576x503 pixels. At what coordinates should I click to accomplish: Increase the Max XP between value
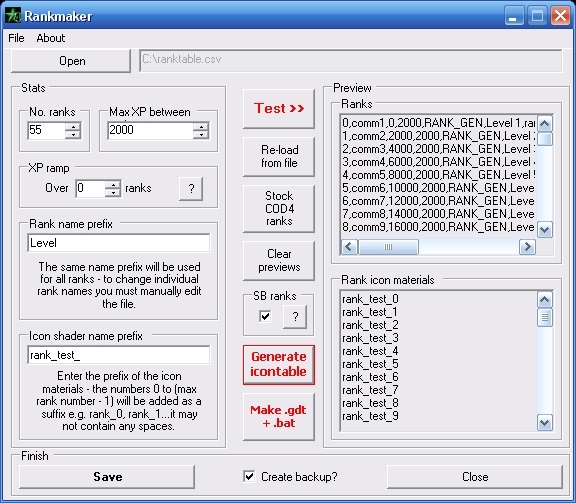(x=201, y=127)
